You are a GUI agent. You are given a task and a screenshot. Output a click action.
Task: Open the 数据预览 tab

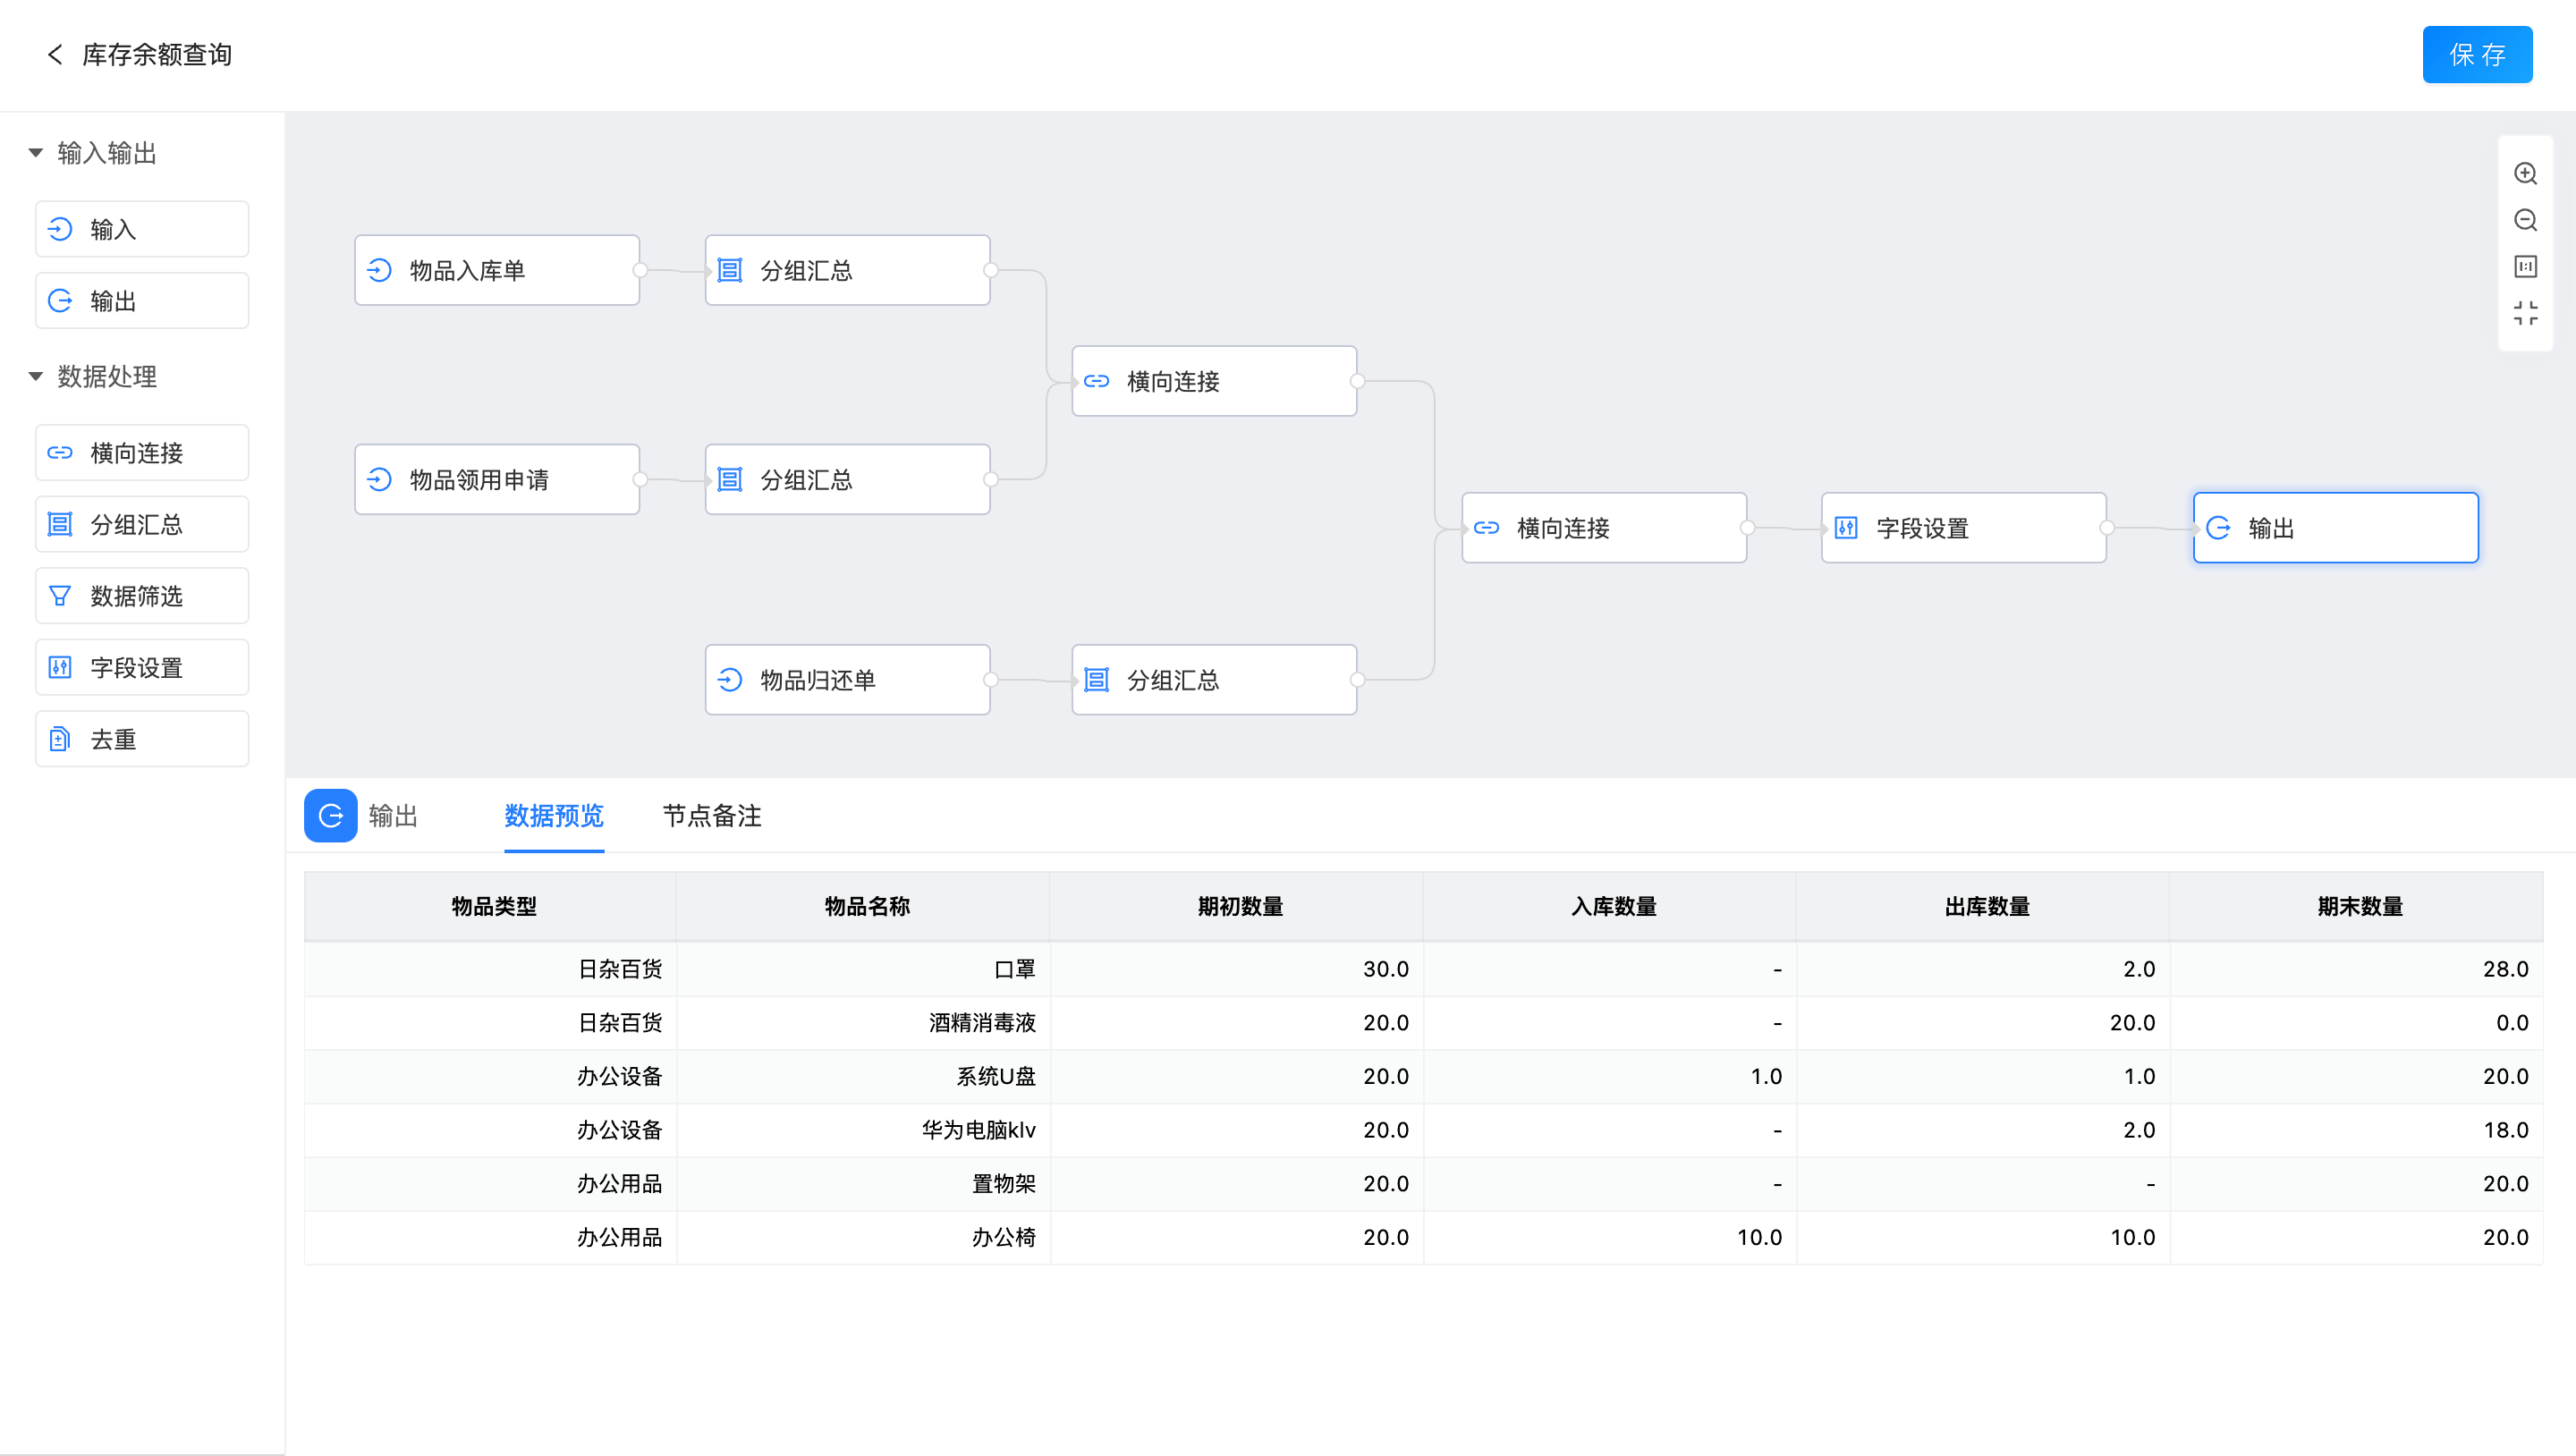click(553, 816)
